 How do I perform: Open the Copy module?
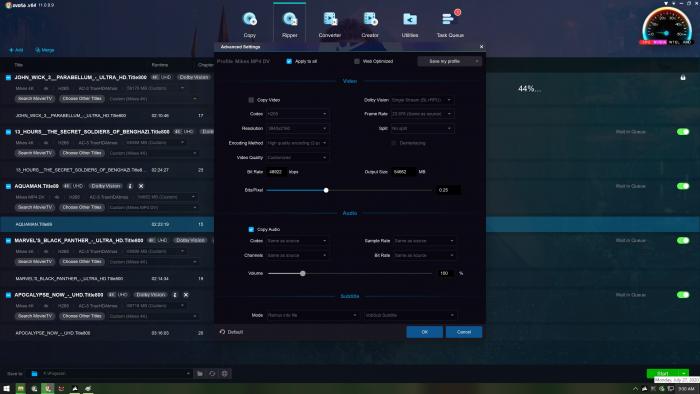tap(250, 24)
